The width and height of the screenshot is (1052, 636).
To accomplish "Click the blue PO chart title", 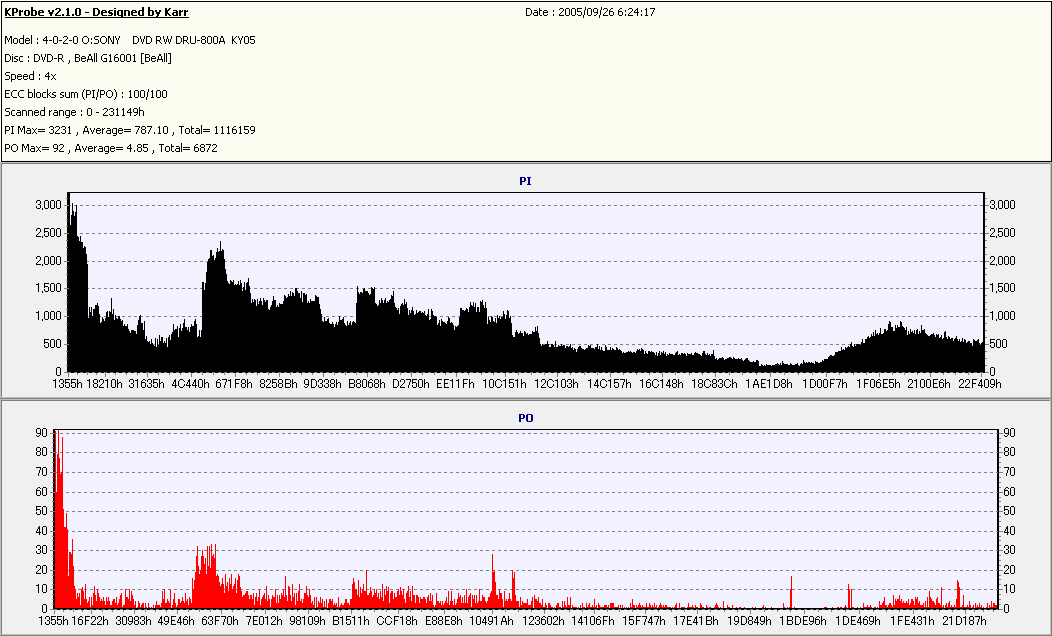I will tap(525, 418).
